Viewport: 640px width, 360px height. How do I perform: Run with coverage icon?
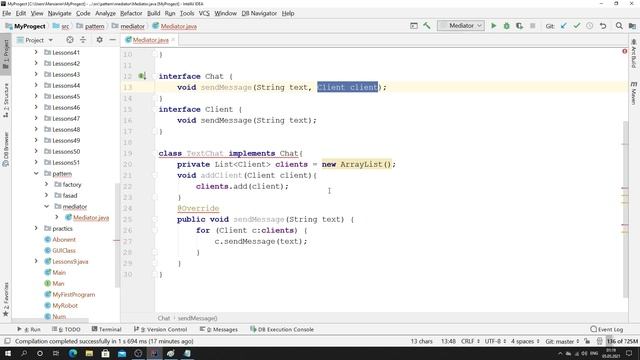coord(519,26)
